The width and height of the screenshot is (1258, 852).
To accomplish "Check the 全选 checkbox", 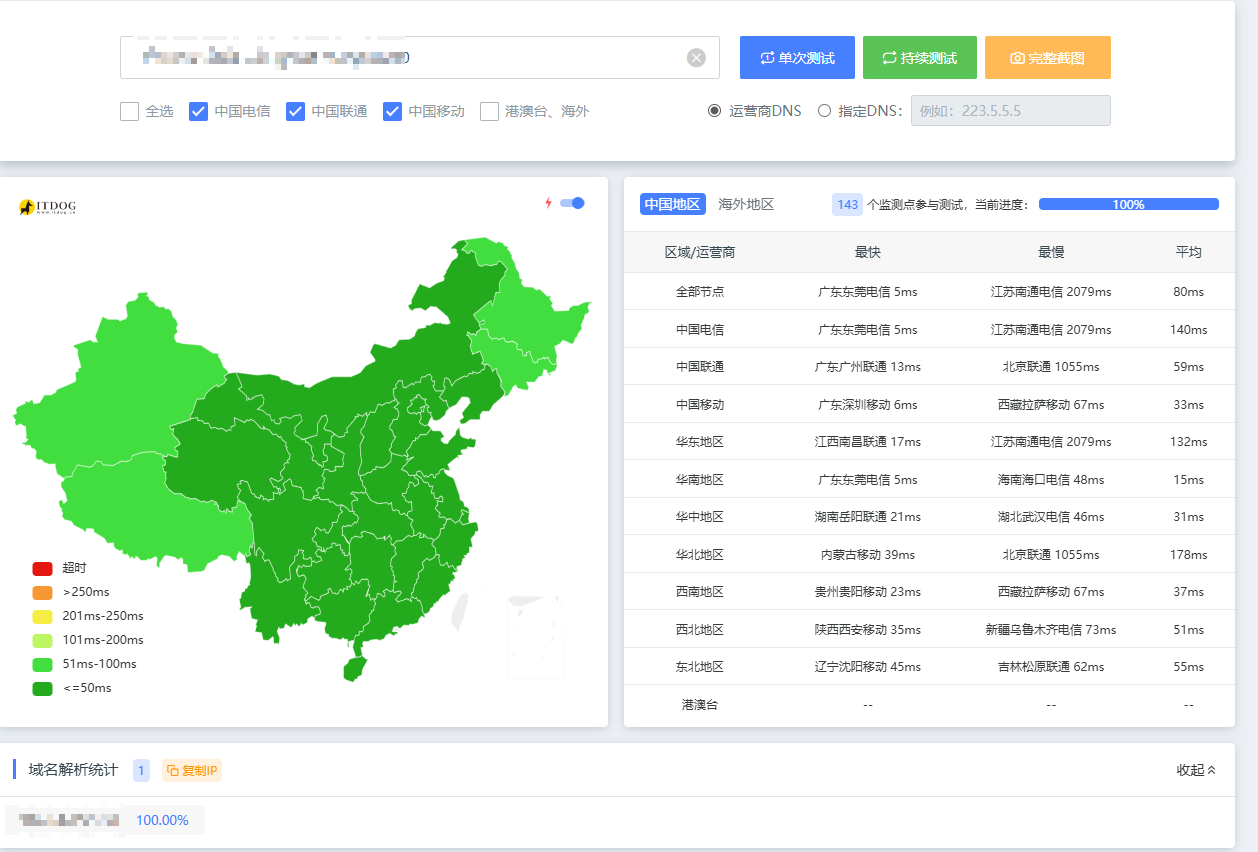I will (x=130, y=111).
